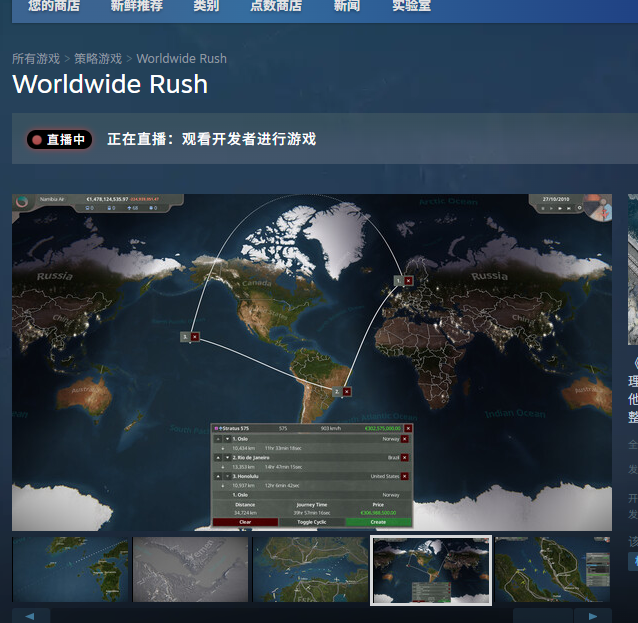Click the globe minimap in game corner
This screenshot has width=638, height=623.
[599, 207]
